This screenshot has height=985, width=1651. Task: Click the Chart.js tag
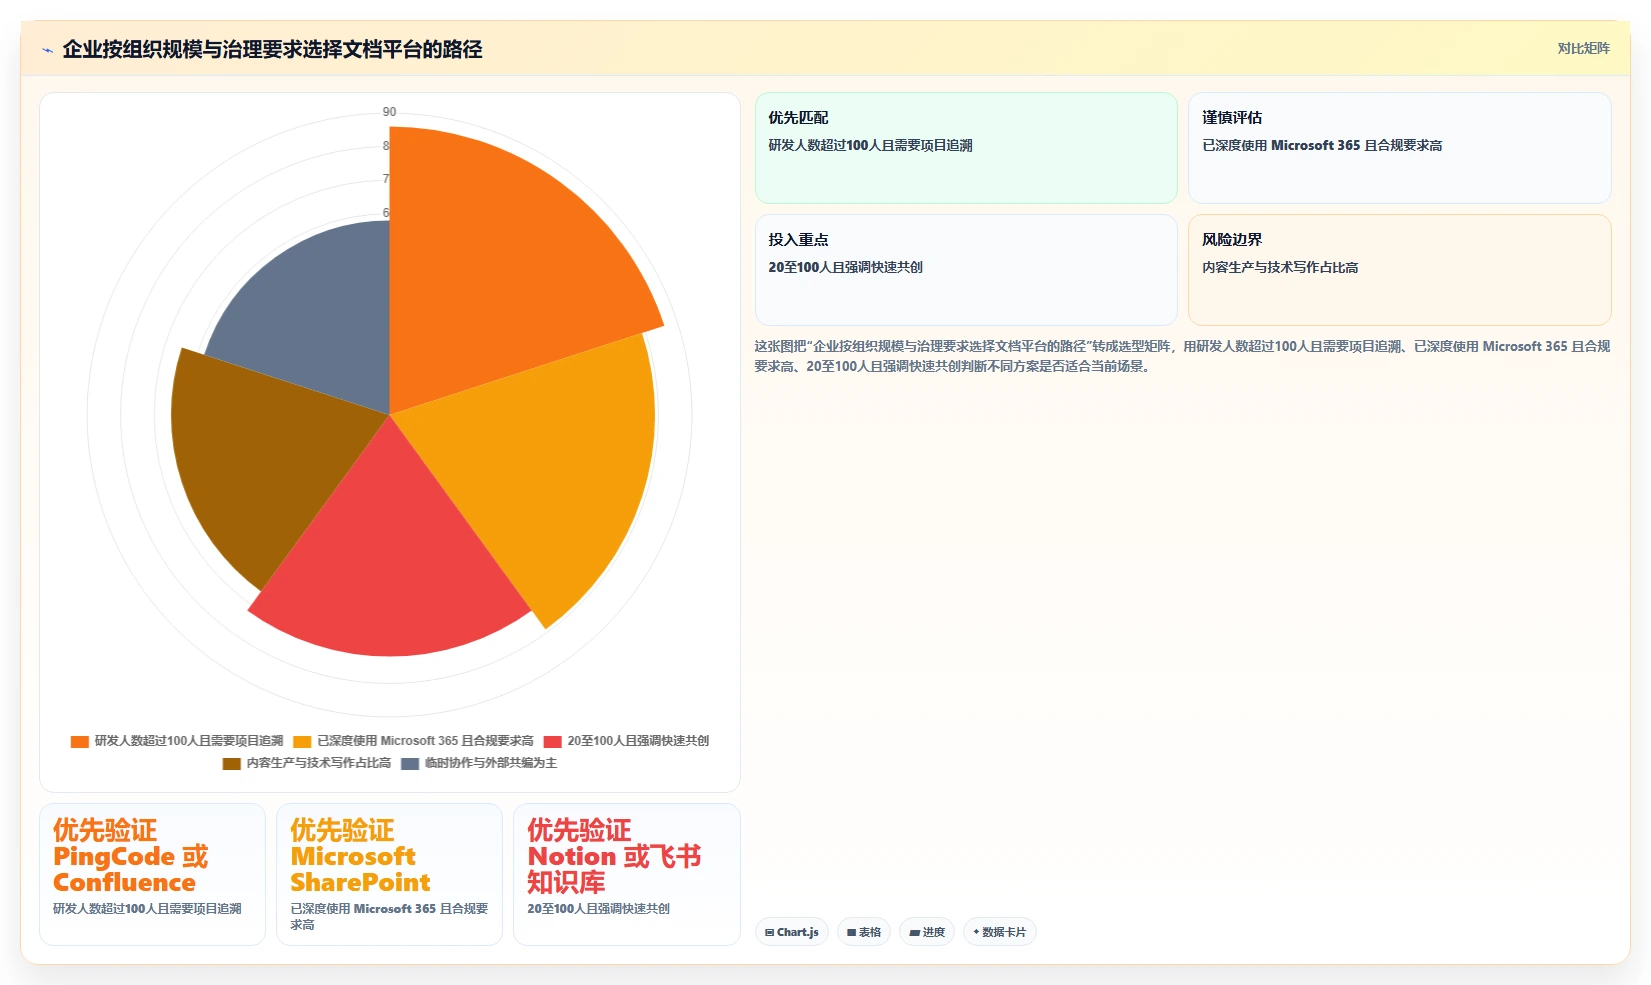pos(792,932)
